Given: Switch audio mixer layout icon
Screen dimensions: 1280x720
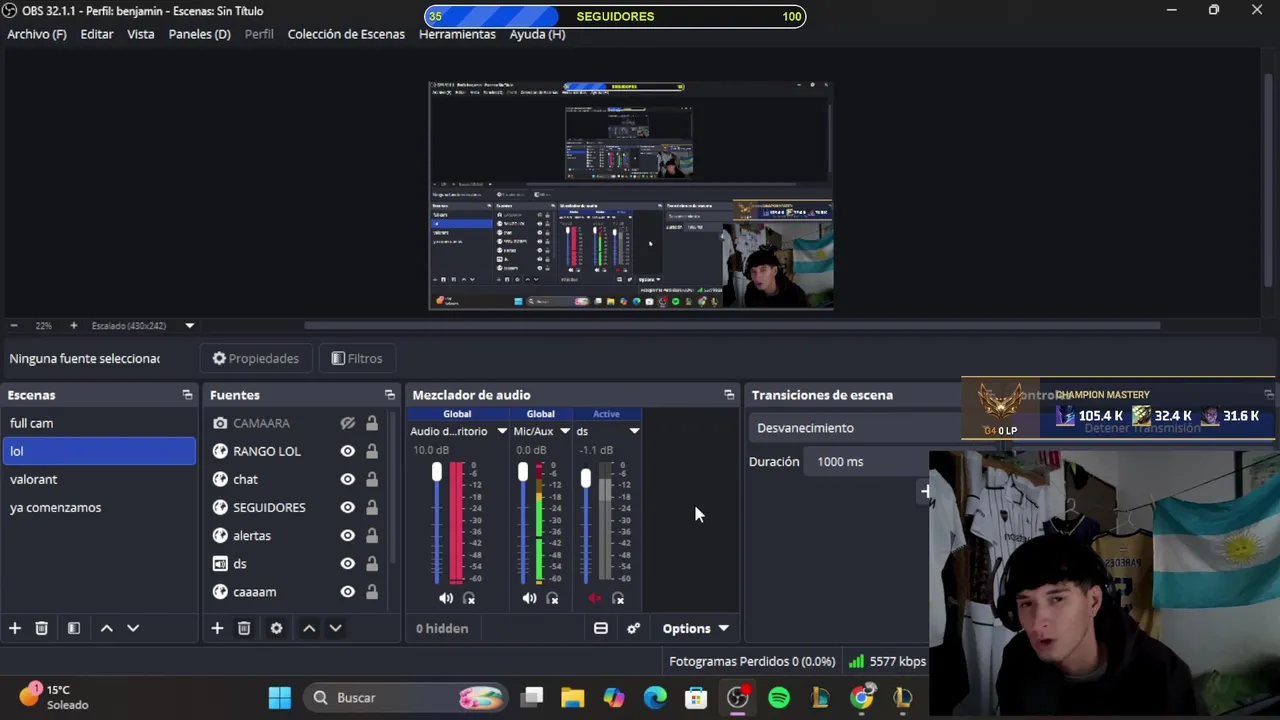Looking at the screenshot, I should (600, 628).
